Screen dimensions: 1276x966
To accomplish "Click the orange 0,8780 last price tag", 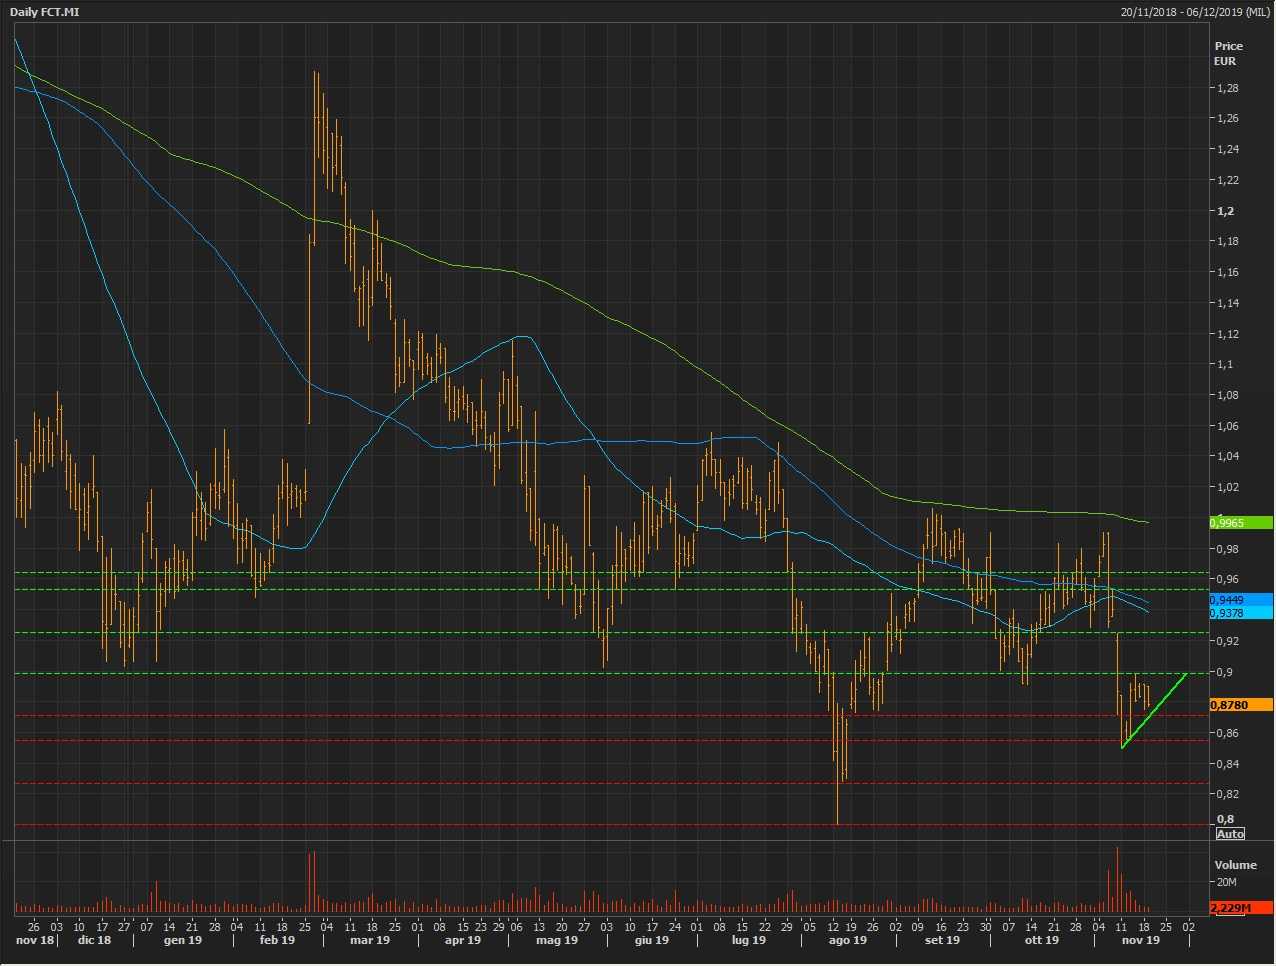I will (x=1240, y=705).
